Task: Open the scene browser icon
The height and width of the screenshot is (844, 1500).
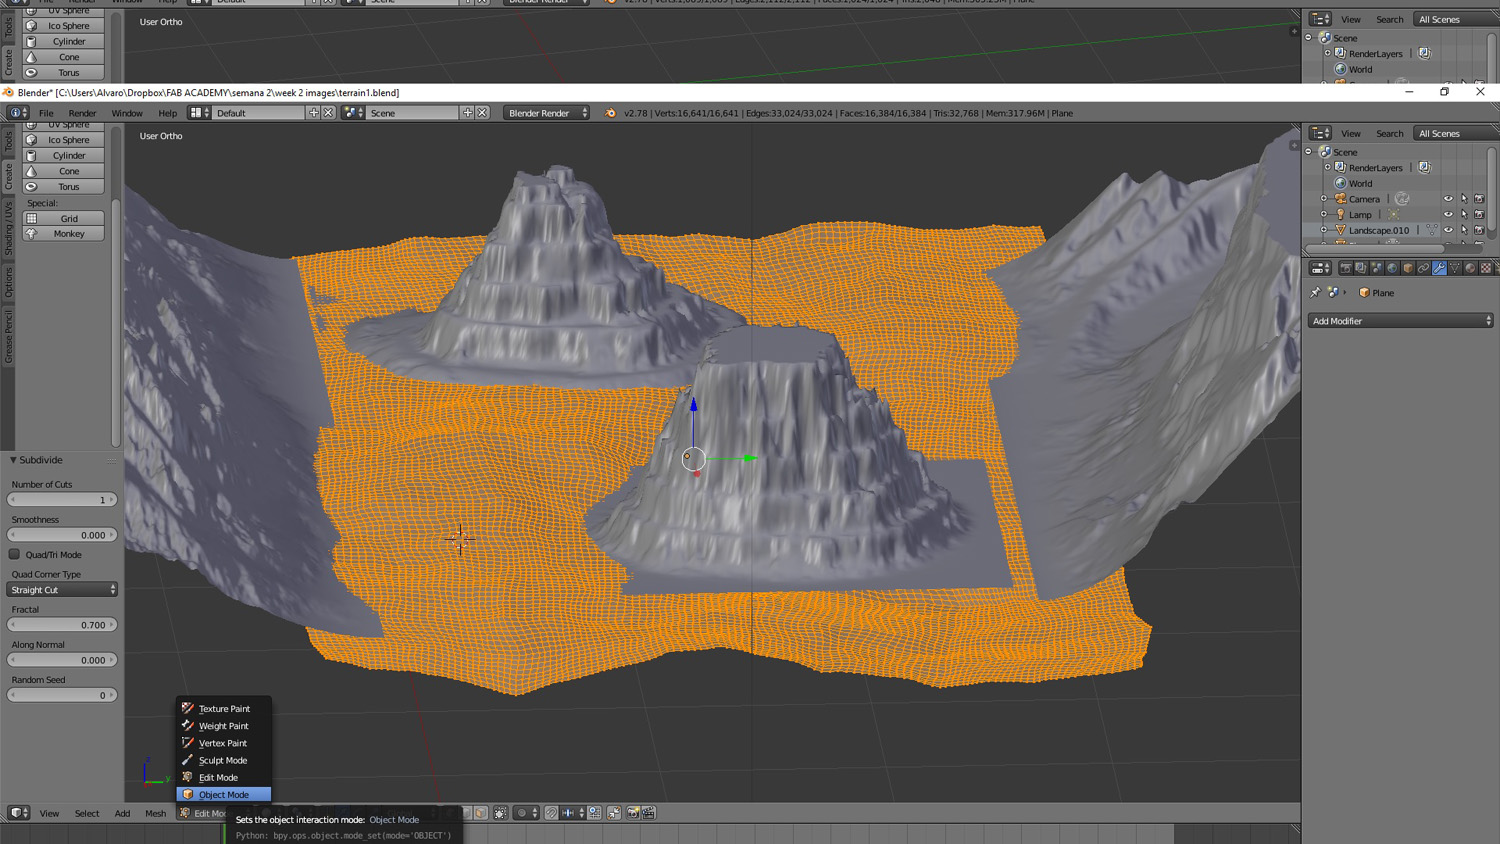Action: [353, 113]
